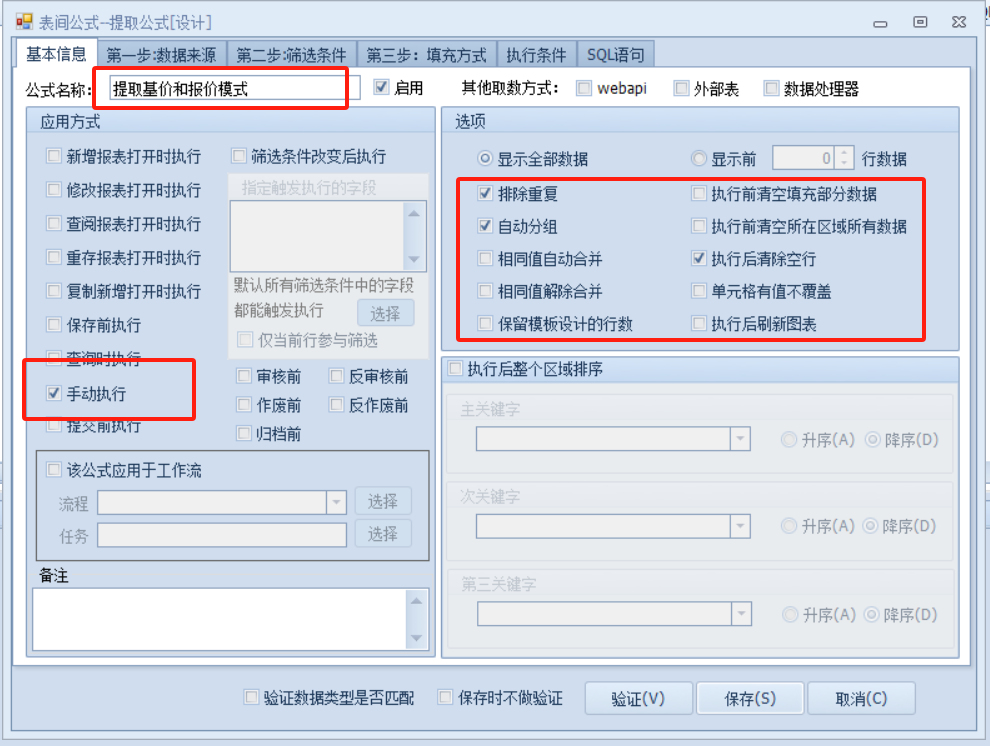Click the 取消(C) button
The width and height of the screenshot is (990, 746).
point(860,699)
